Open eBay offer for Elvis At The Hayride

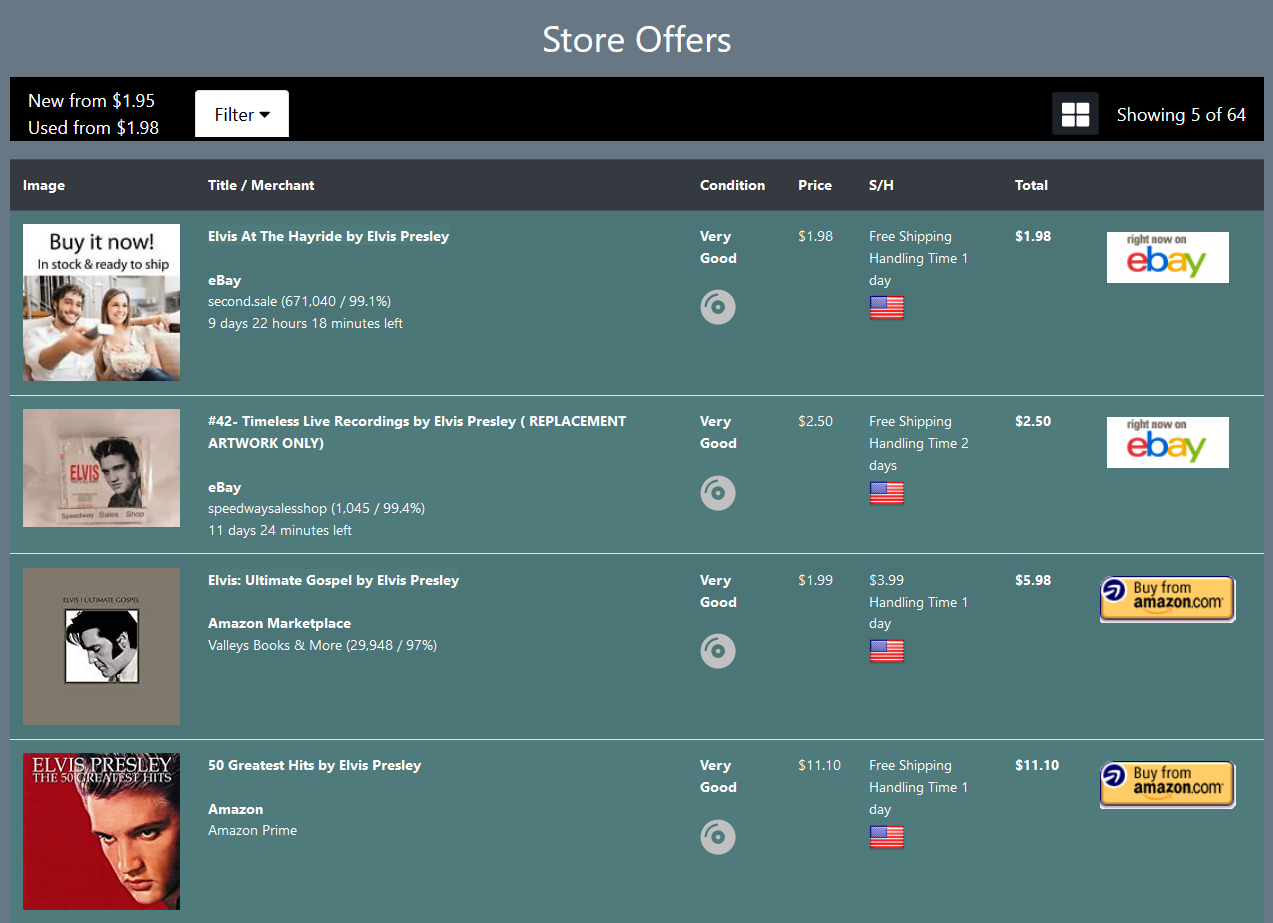[1167, 258]
